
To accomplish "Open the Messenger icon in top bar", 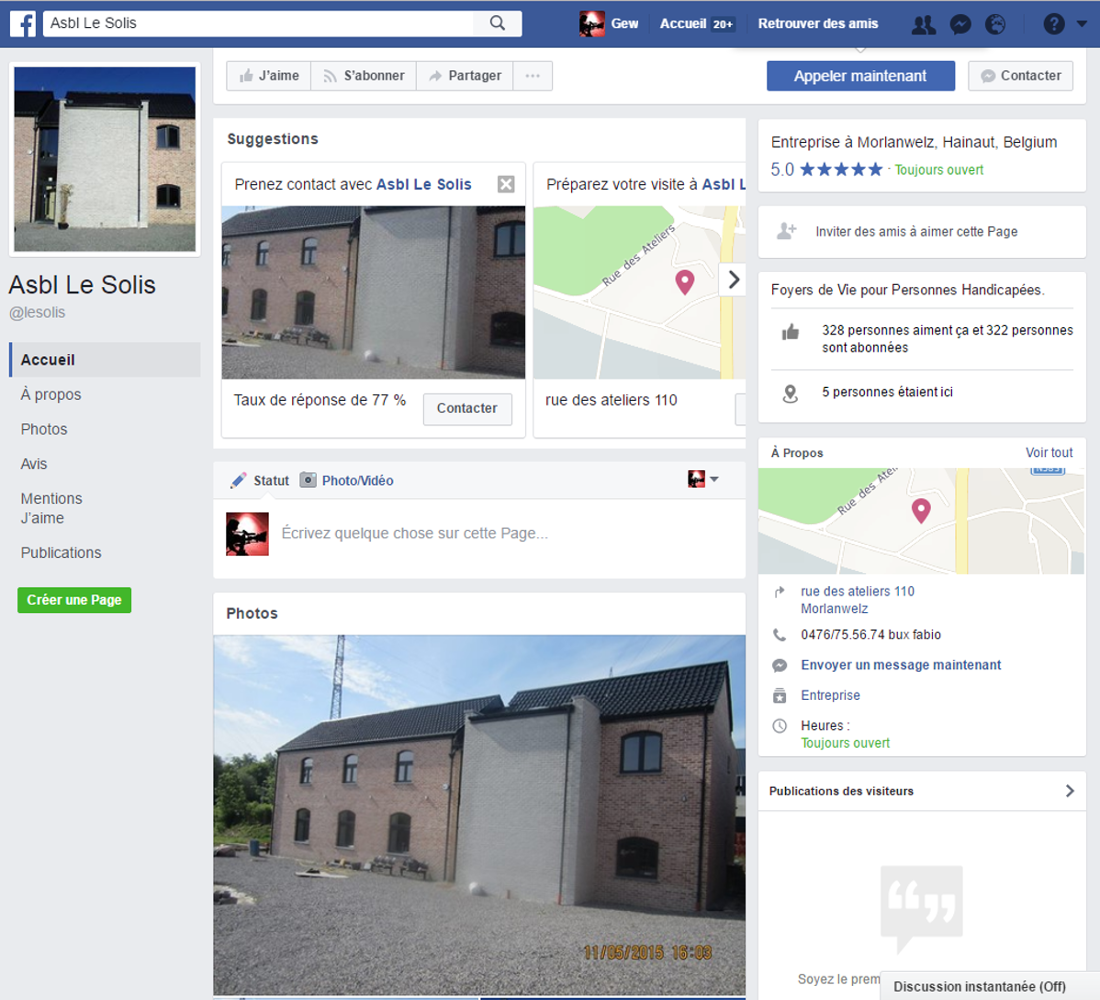I will (960, 25).
